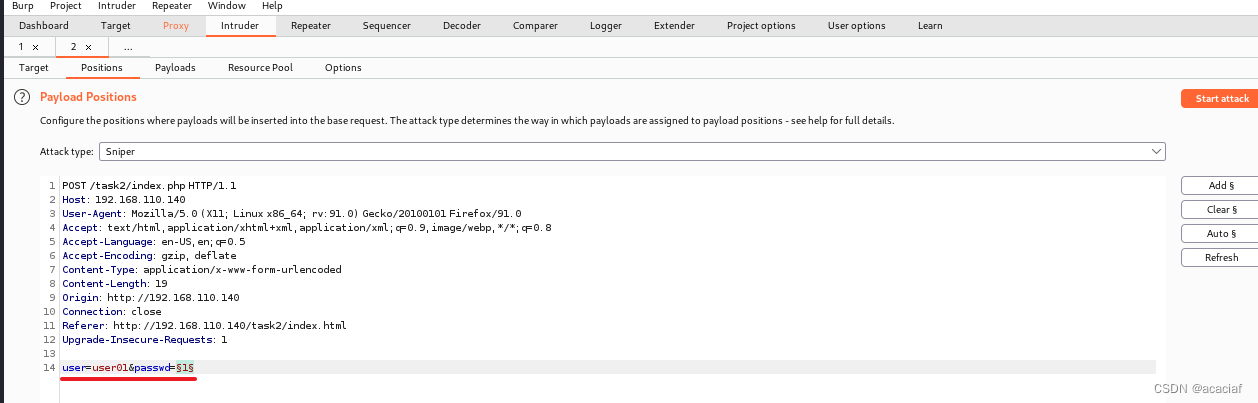Viewport: 1258px width, 403px height.
Task: Open the Burp menu in the menu bar
Action: pyautogui.click(x=22, y=6)
